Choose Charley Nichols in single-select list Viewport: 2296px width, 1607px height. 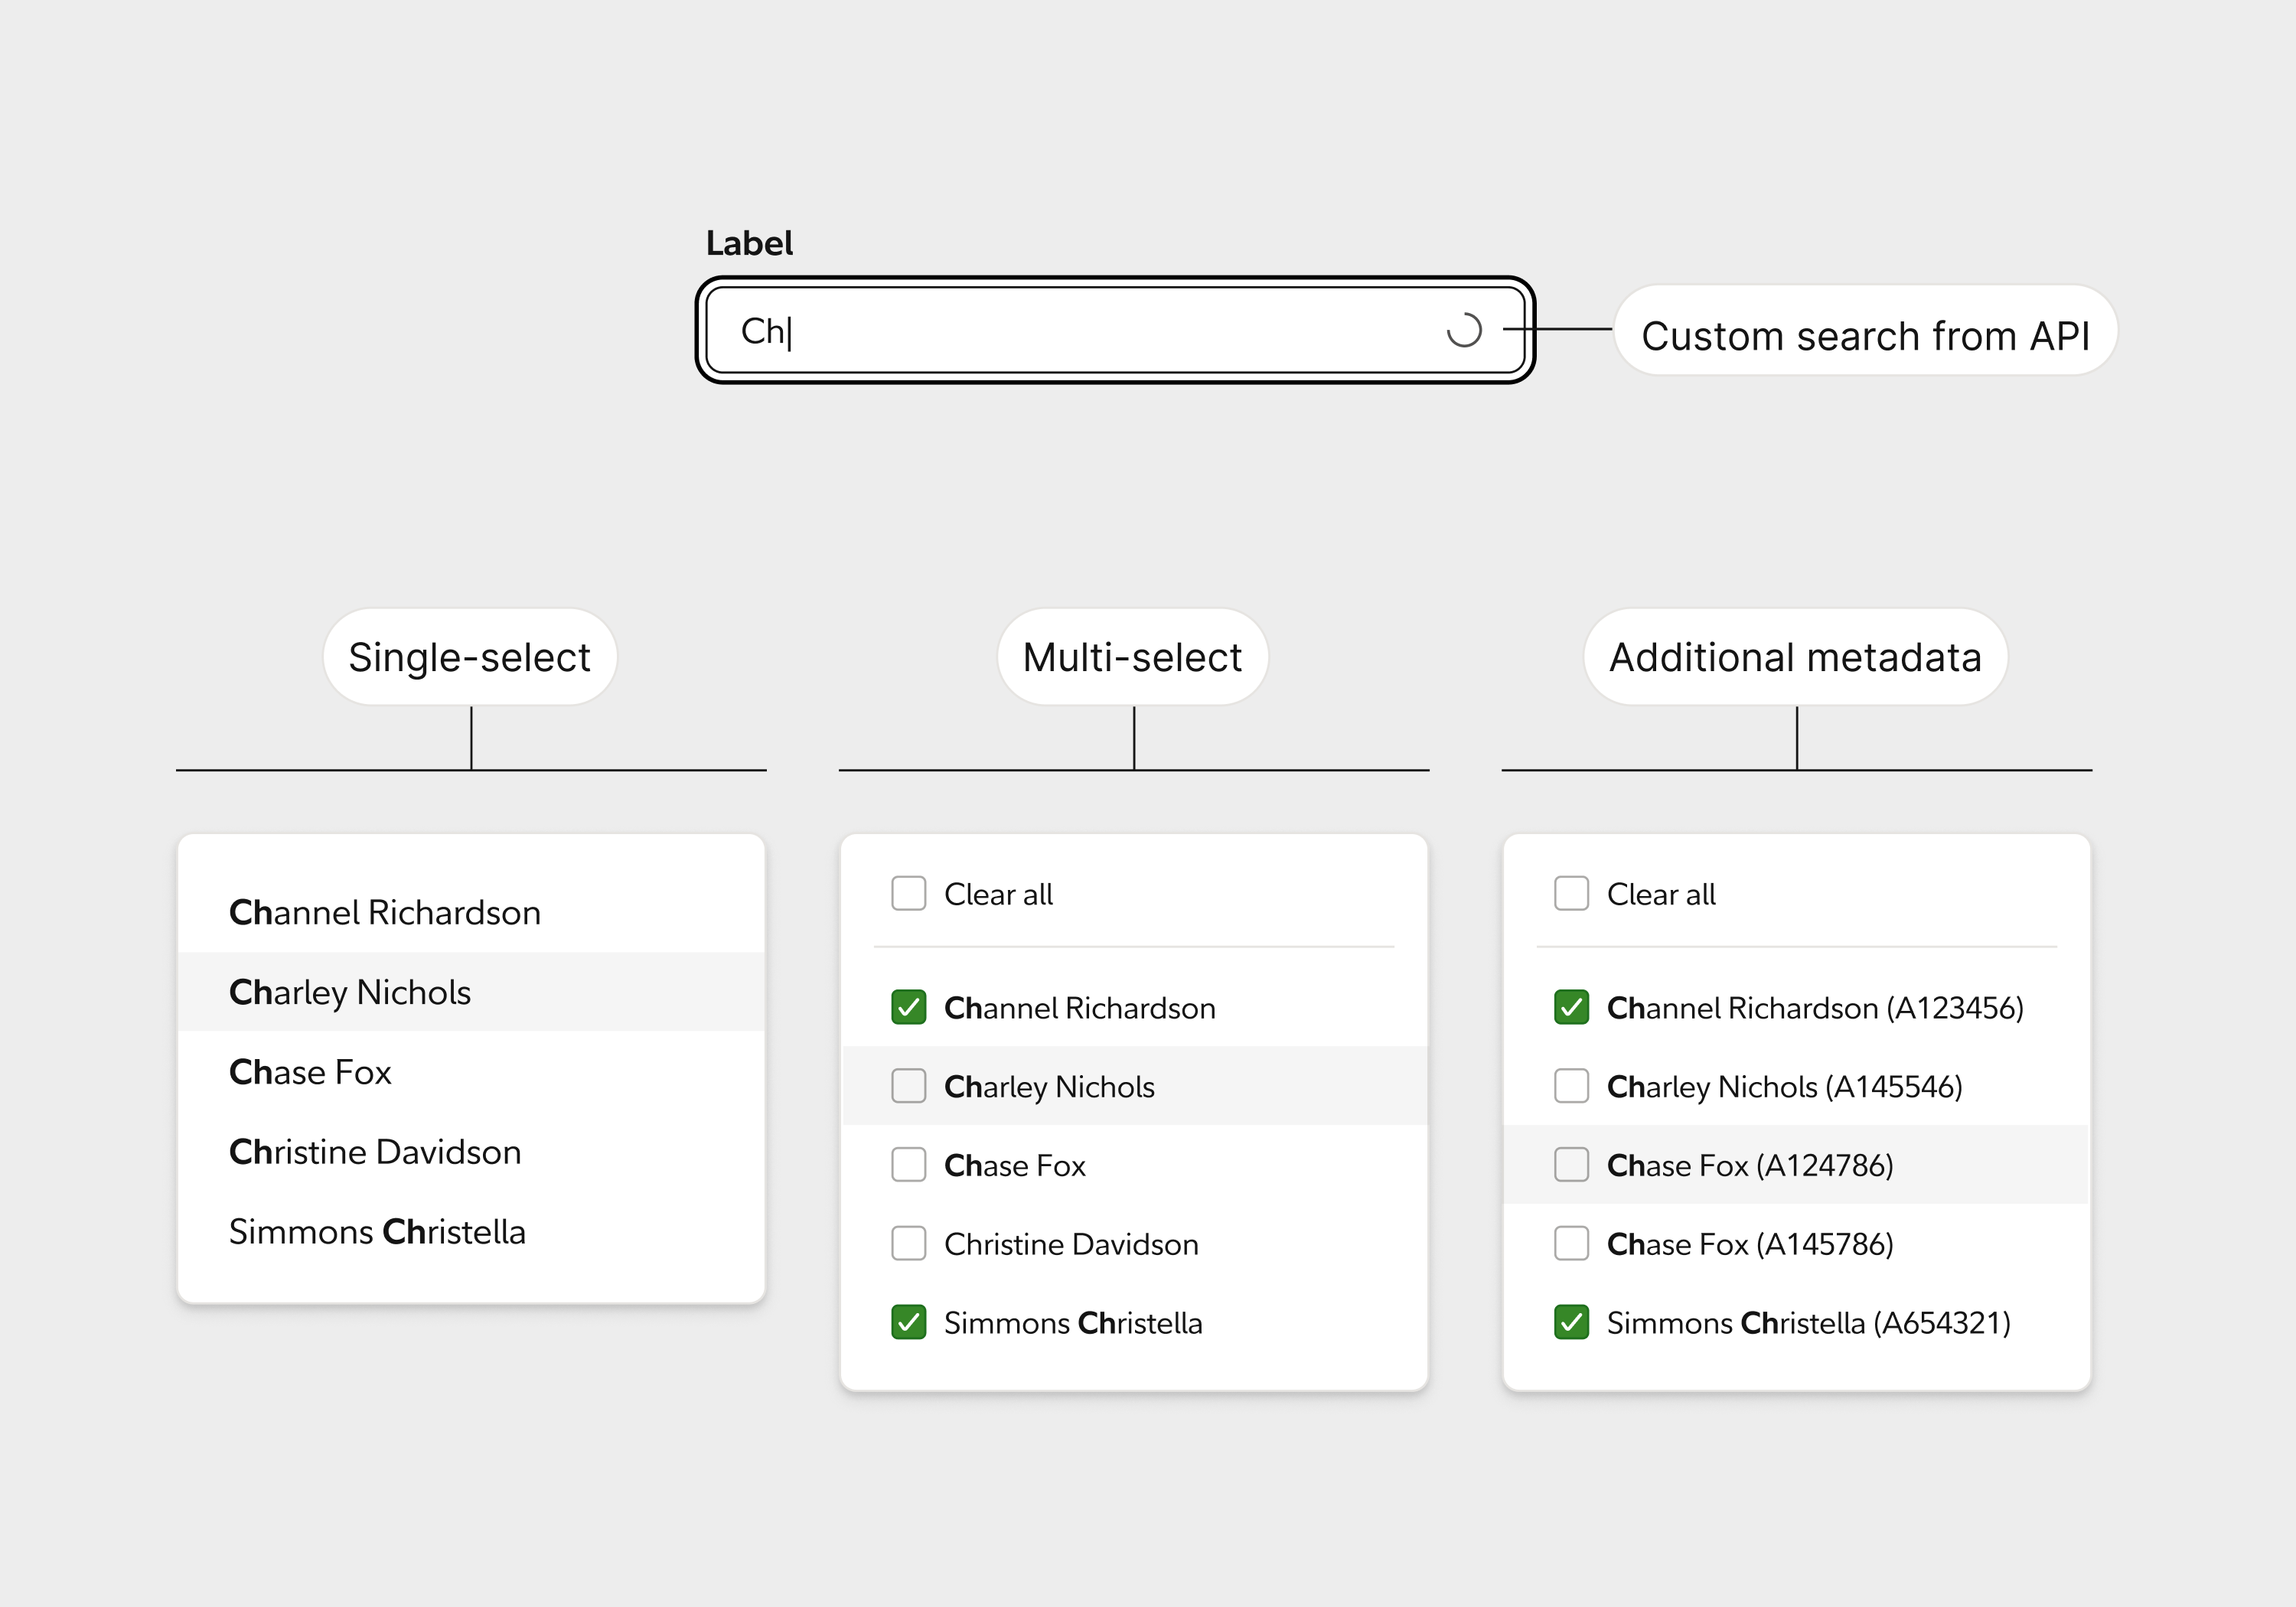tap(350, 992)
